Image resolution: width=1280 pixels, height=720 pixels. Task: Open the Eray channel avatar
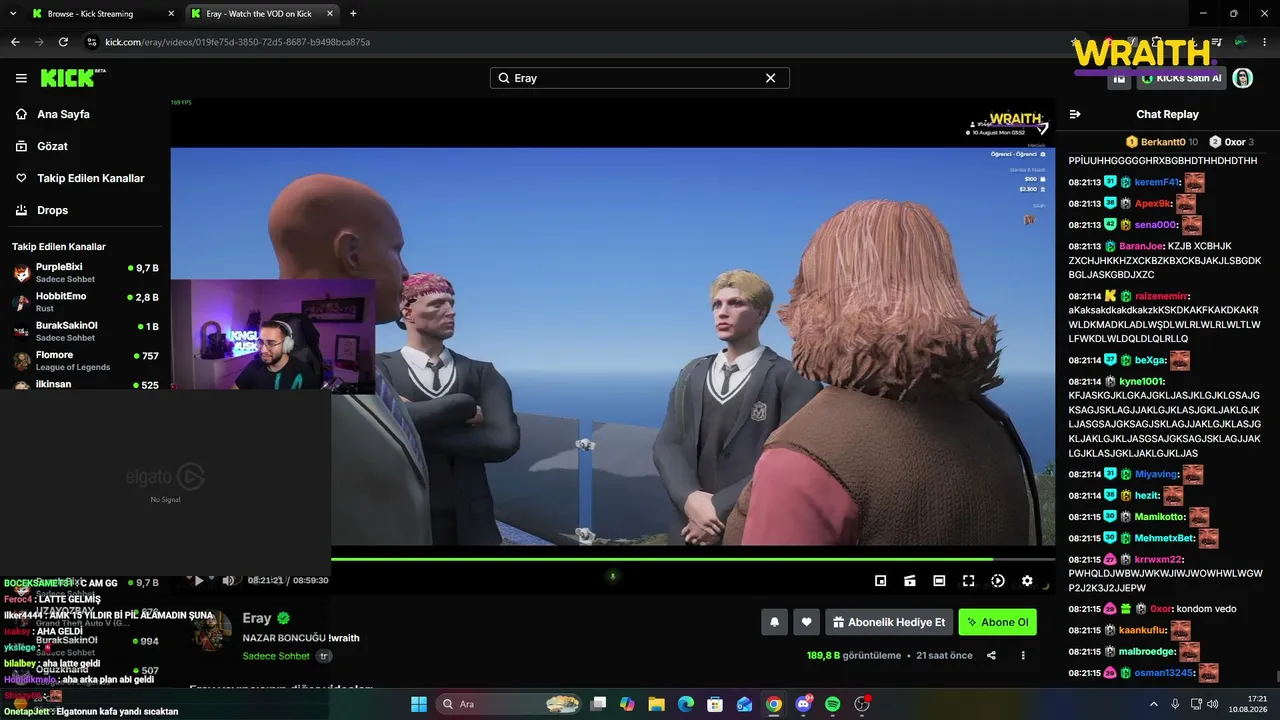(x=212, y=631)
